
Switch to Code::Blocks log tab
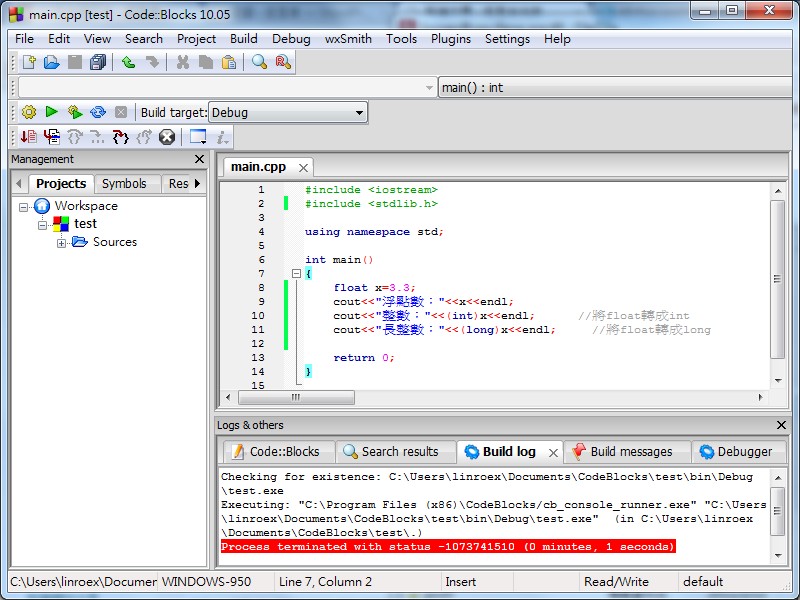pyautogui.click(x=279, y=452)
